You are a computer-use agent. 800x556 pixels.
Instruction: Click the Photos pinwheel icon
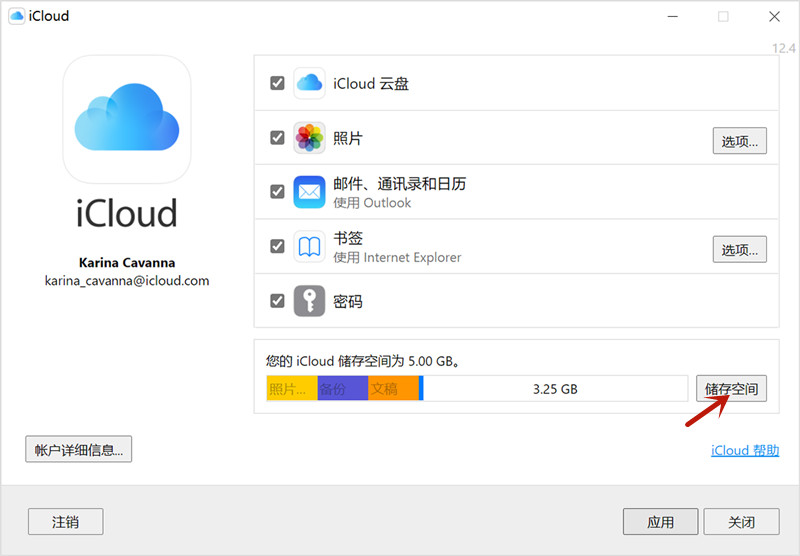[309, 138]
